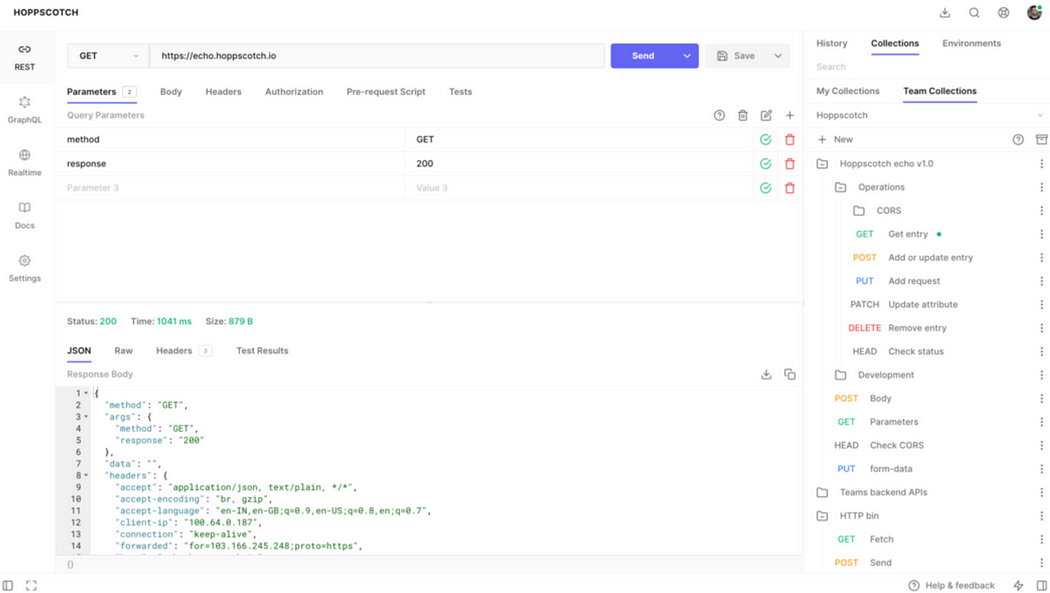Click the Value 3 input field
The width and height of the screenshot is (1050, 593).
pyautogui.click(x=579, y=188)
